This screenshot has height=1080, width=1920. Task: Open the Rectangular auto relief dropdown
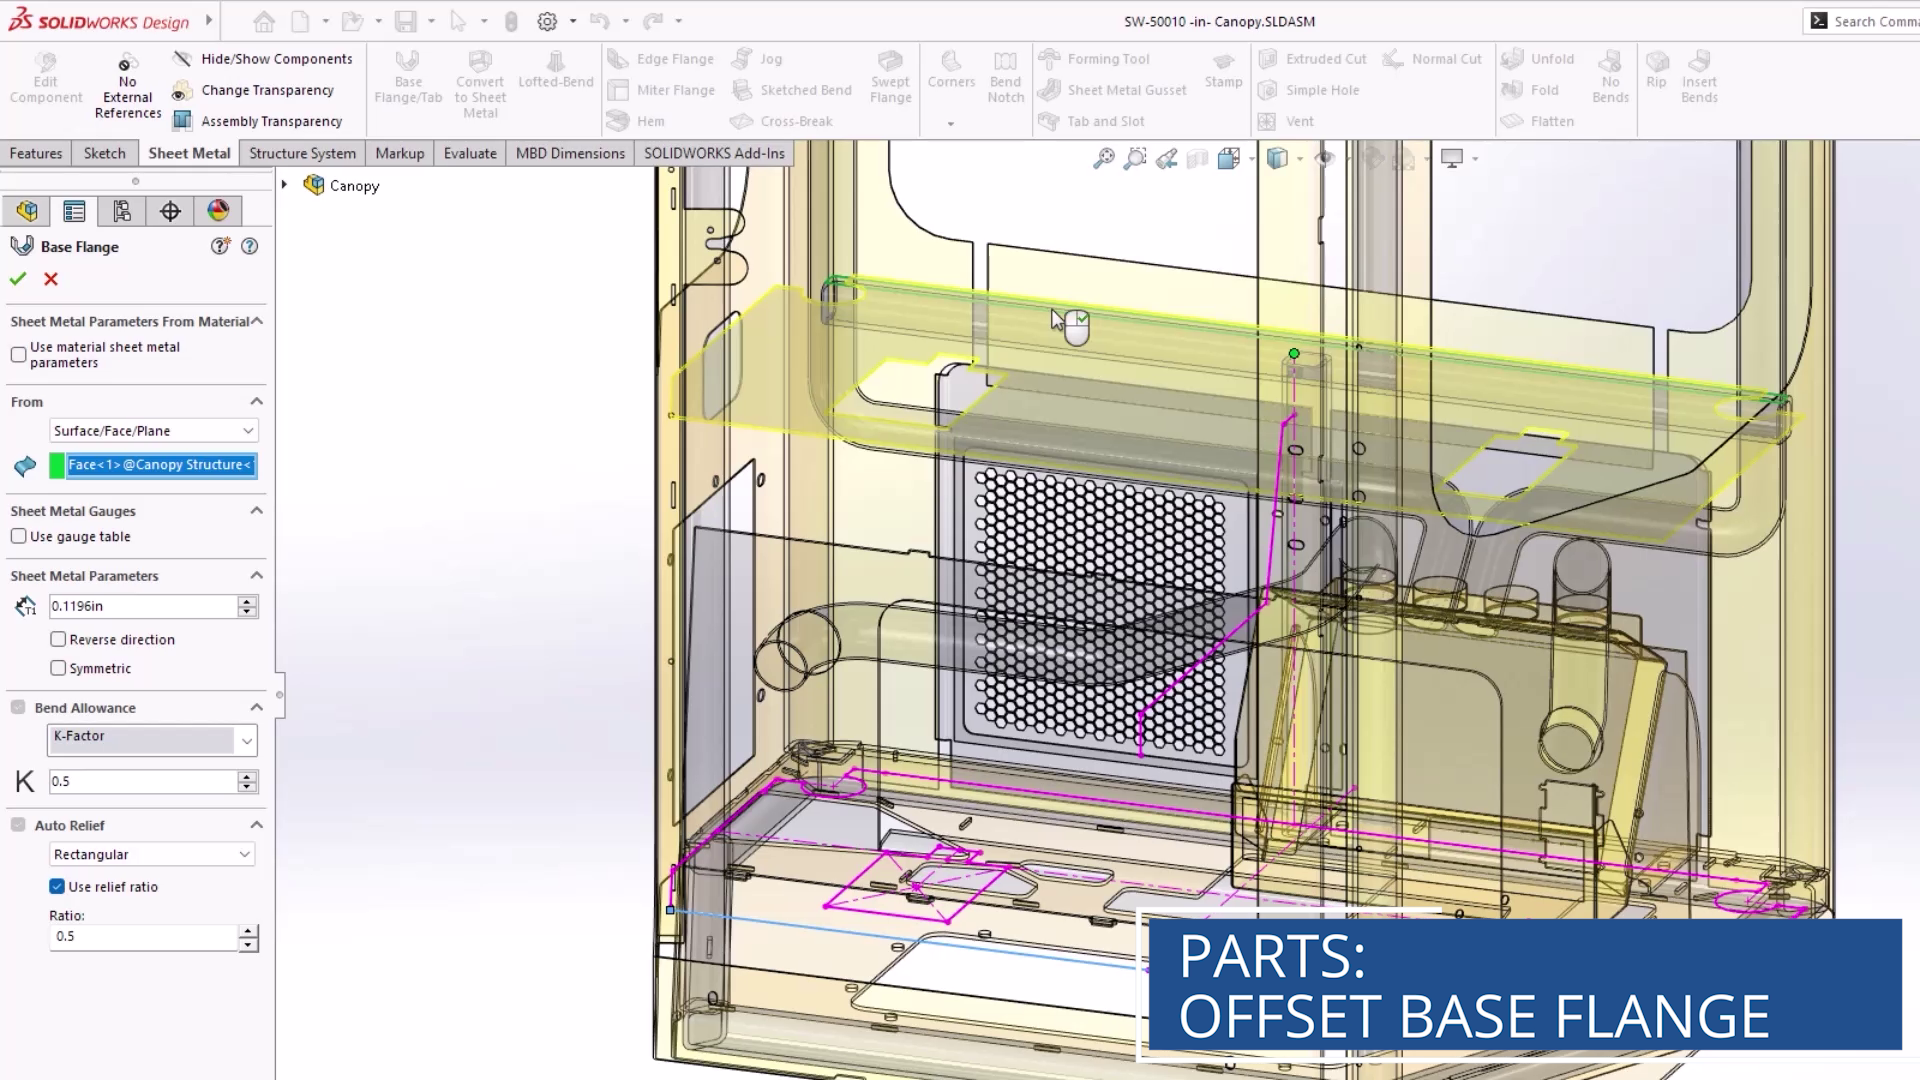coord(151,854)
